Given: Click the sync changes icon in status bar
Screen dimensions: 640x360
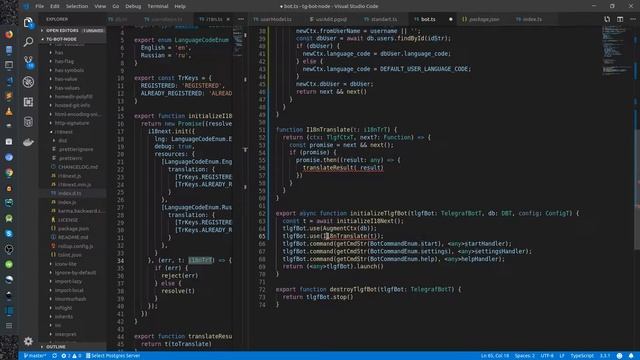Looking at the screenshot, I should tap(54, 356).
